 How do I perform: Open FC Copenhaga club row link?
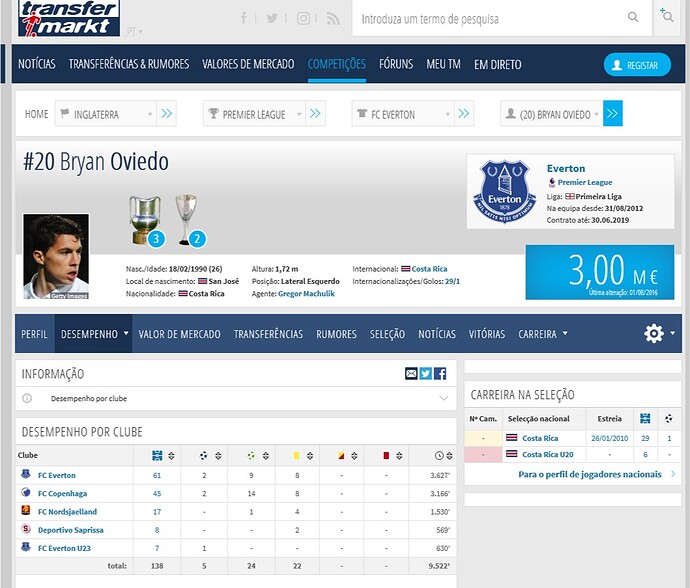click(62, 493)
